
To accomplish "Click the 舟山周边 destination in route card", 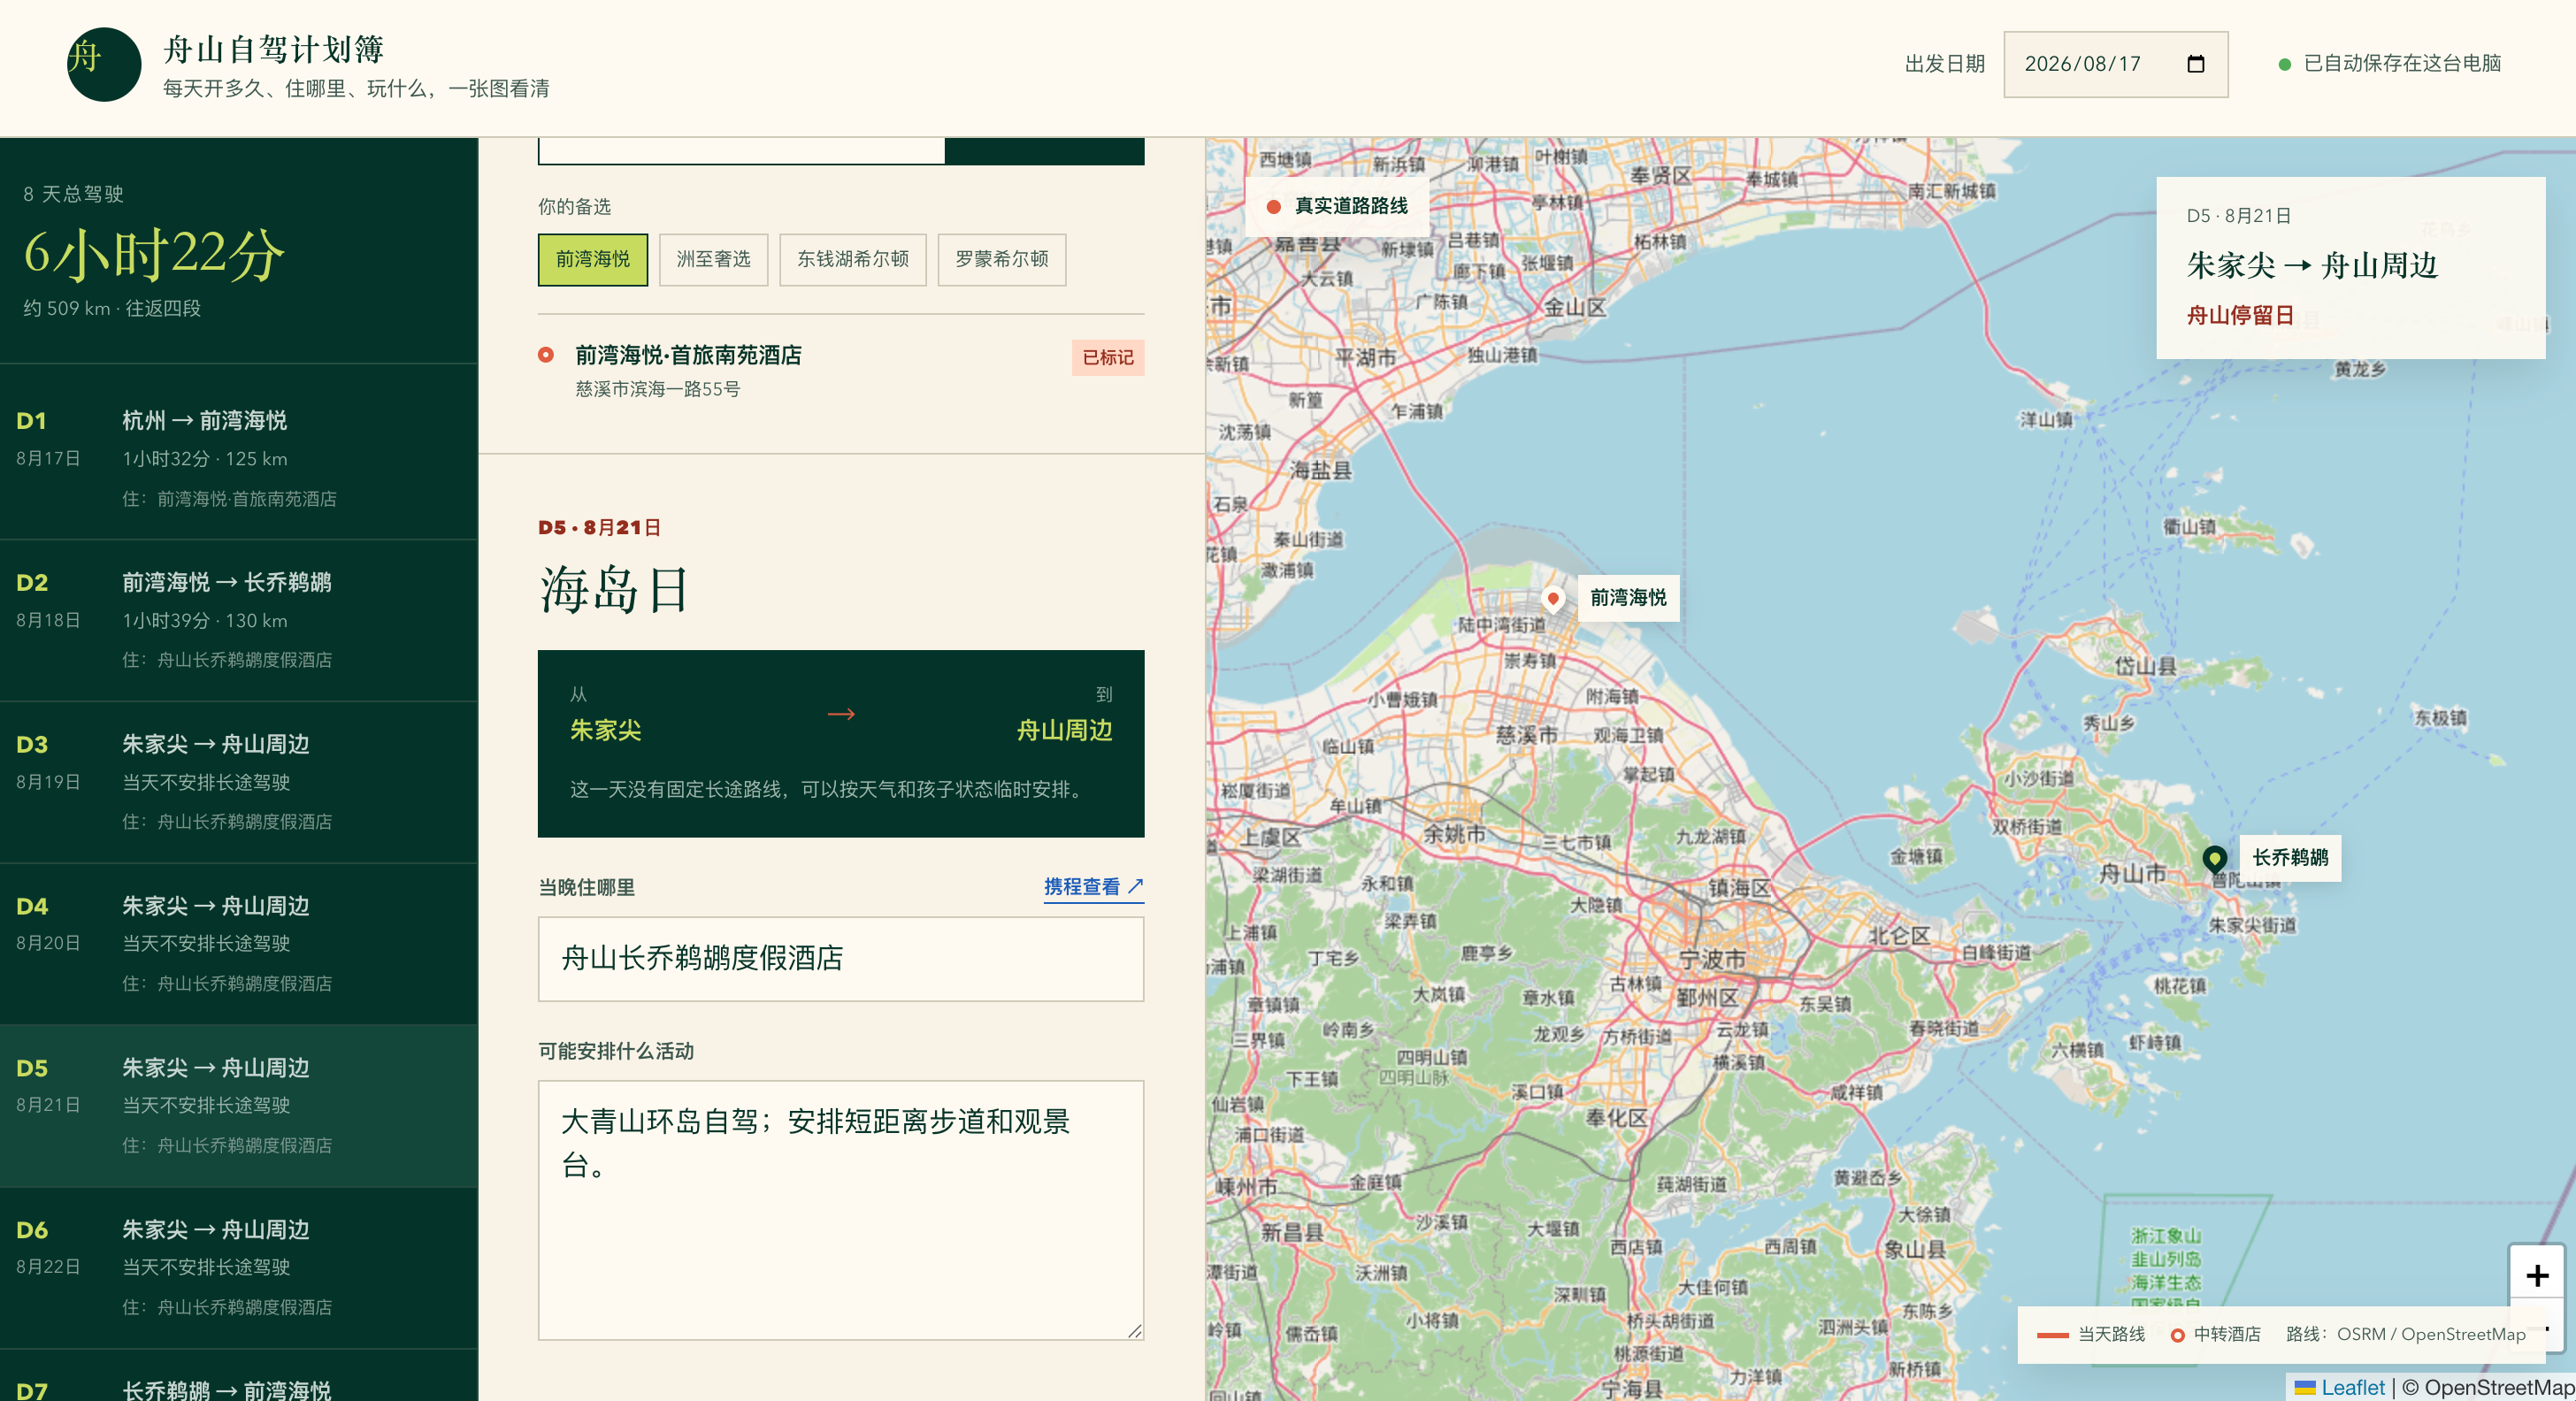I will (1064, 731).
